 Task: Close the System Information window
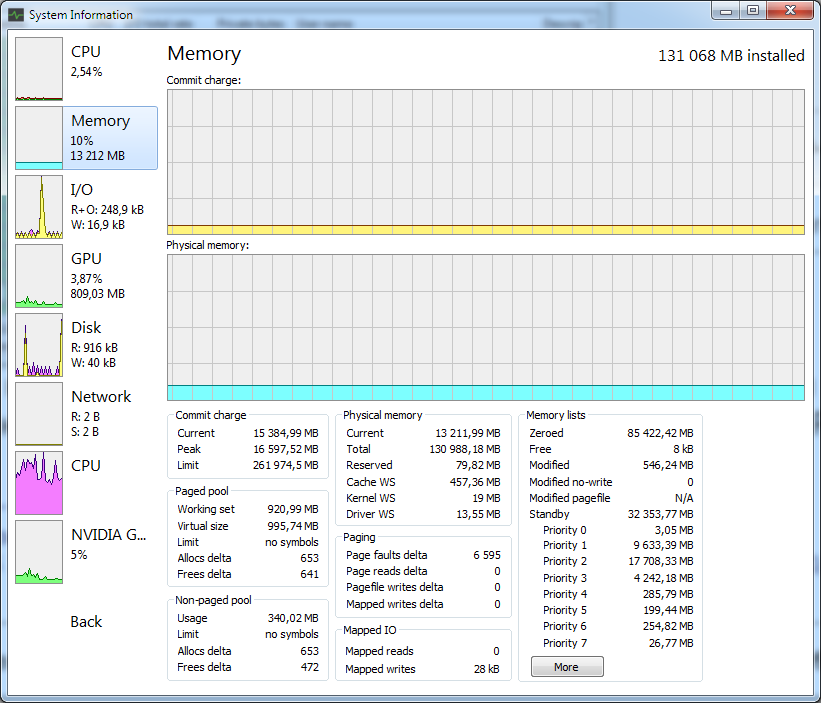pyautogui.click(x=789, y=11)
